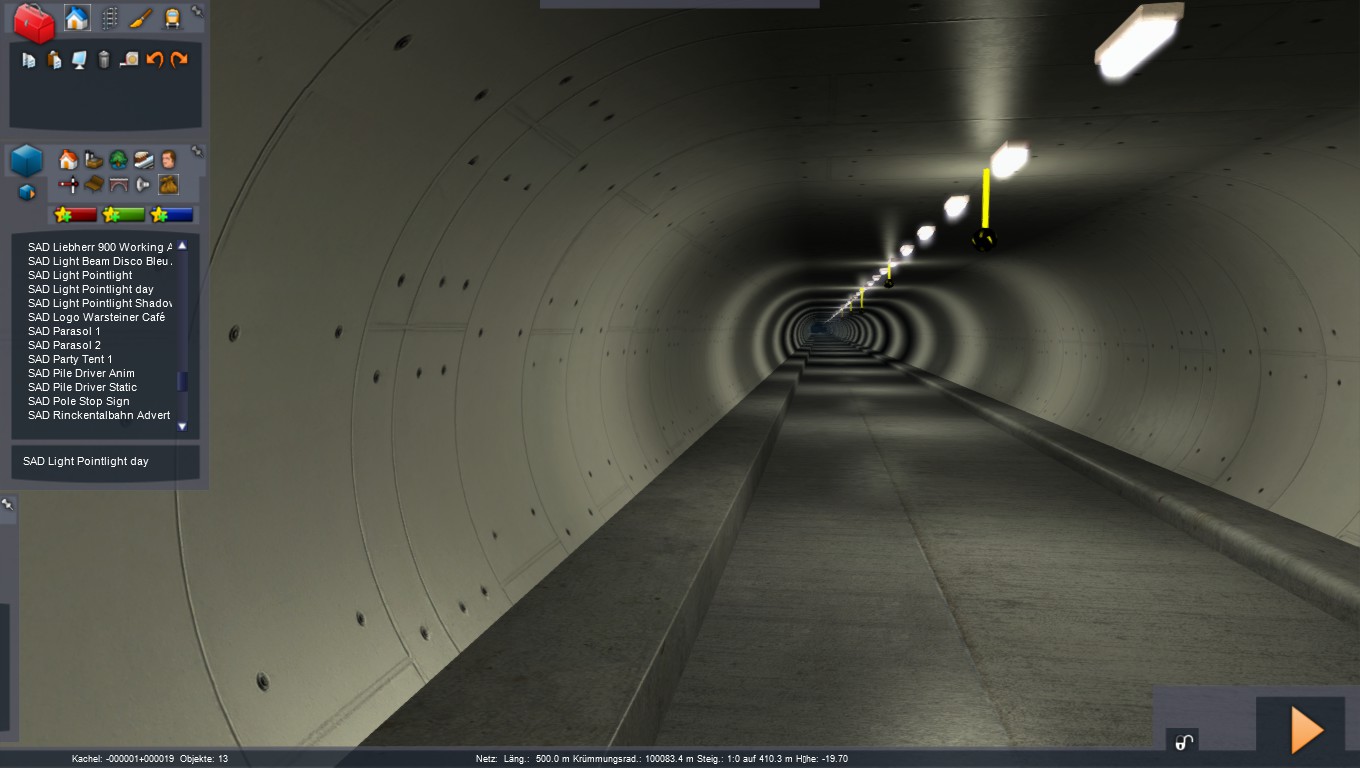Select the tree vegetation category icon
1360x768 pixels.
pos(118,160)
